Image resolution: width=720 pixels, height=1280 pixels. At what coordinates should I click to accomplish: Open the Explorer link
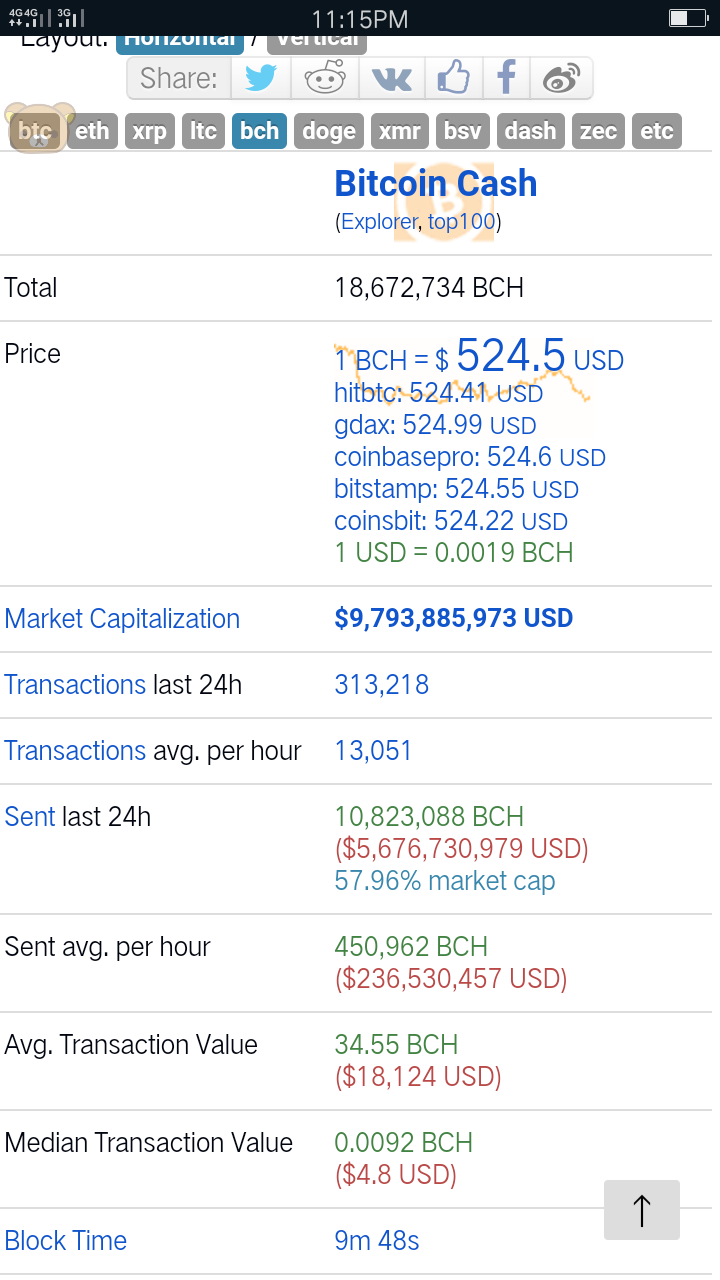tap(380, 222)
